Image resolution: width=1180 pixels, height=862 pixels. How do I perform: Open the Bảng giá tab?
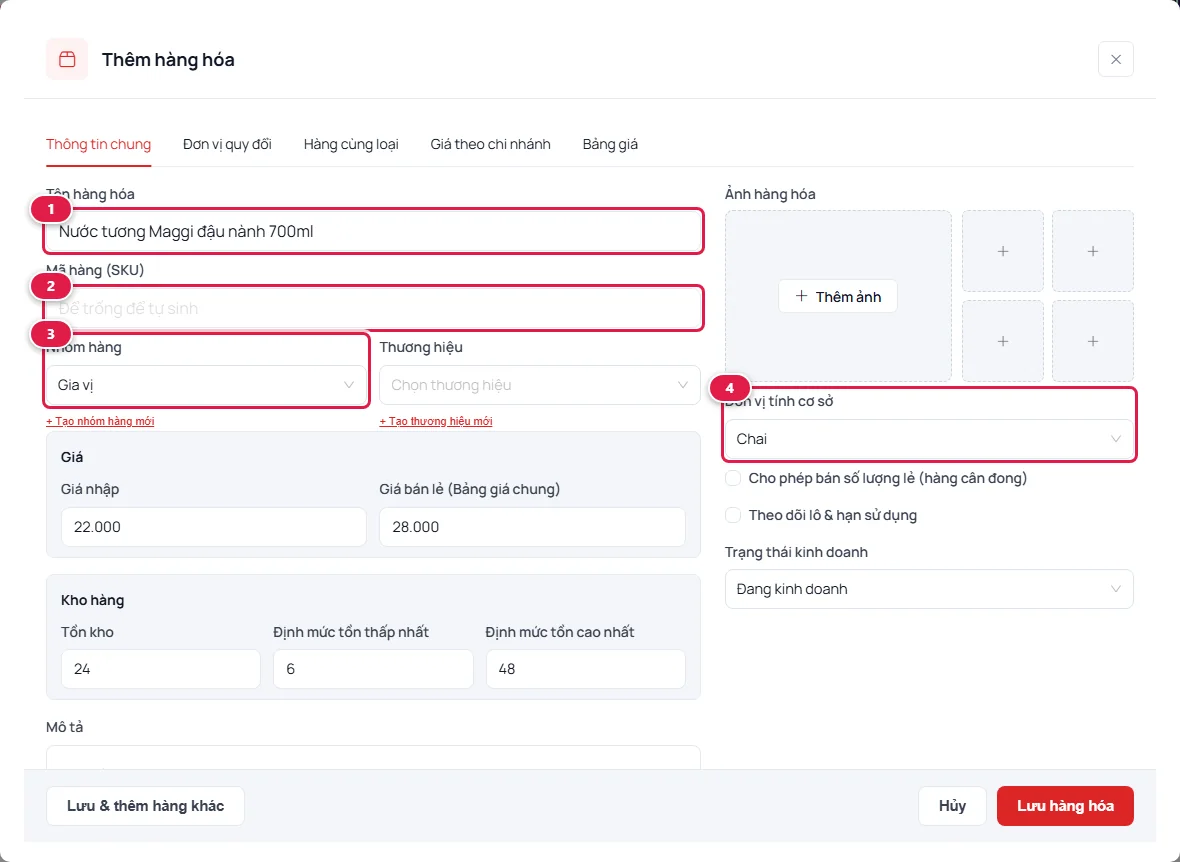coord(610,144)
